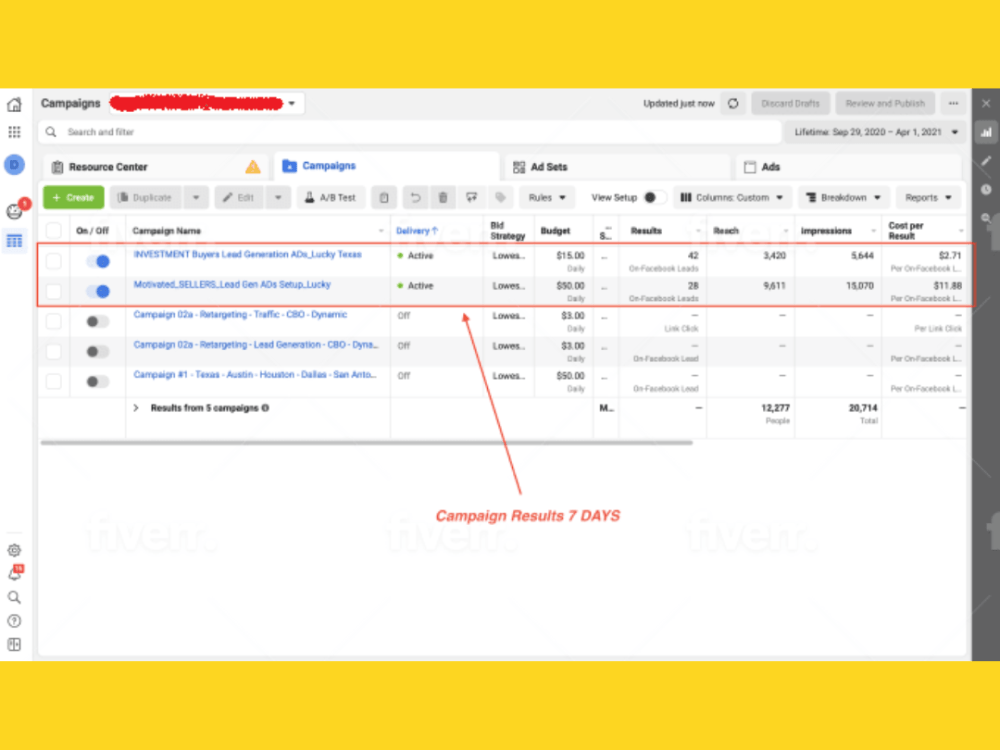Click the search magnifier in left sidebar
Viewport: 1000px width, 750px height.
[14, 598]
